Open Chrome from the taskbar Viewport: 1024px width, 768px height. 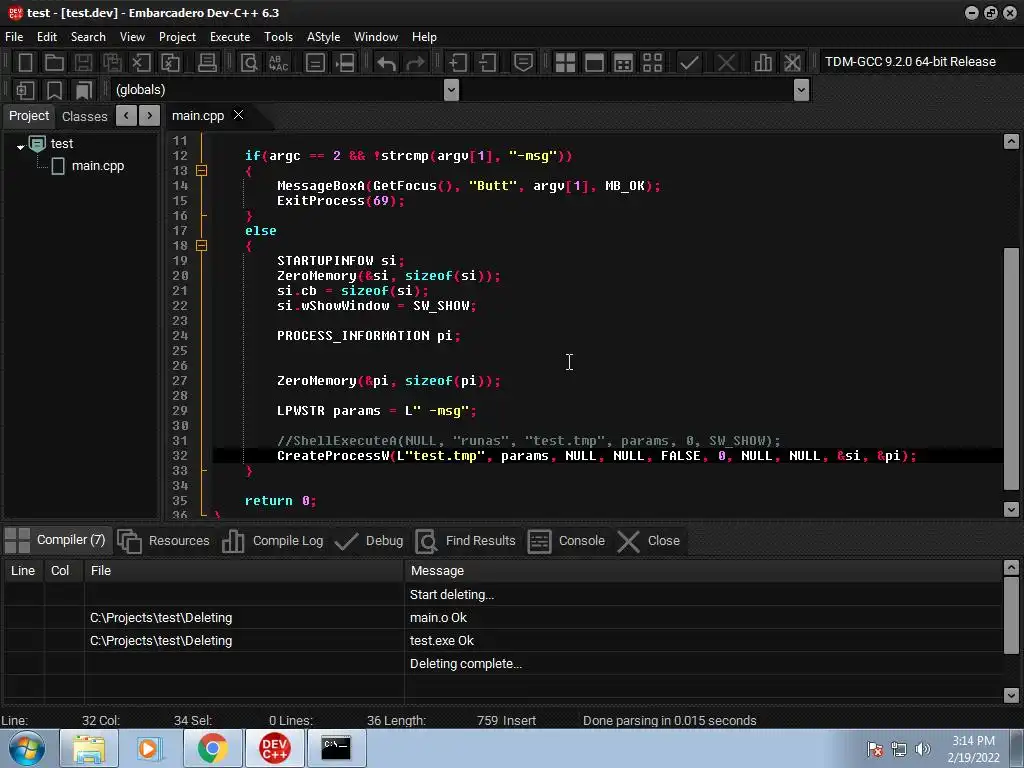[212, 748]
